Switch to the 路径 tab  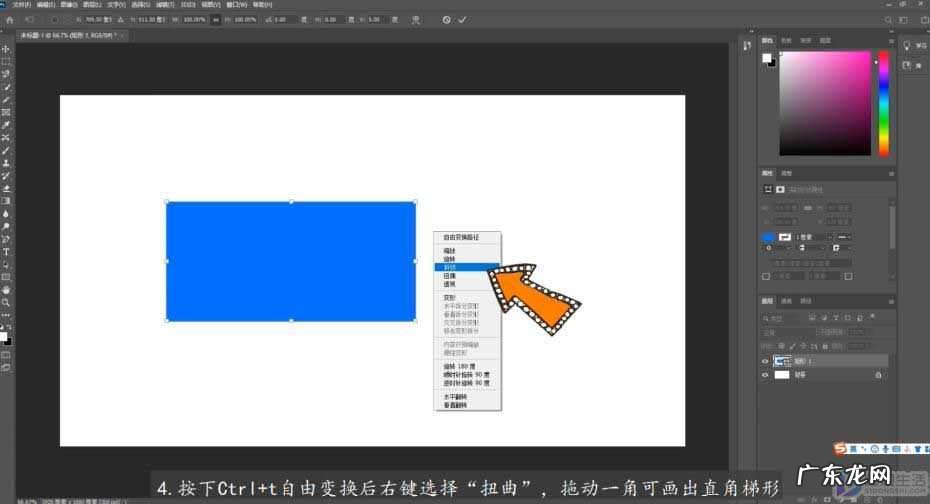[805, 301]
